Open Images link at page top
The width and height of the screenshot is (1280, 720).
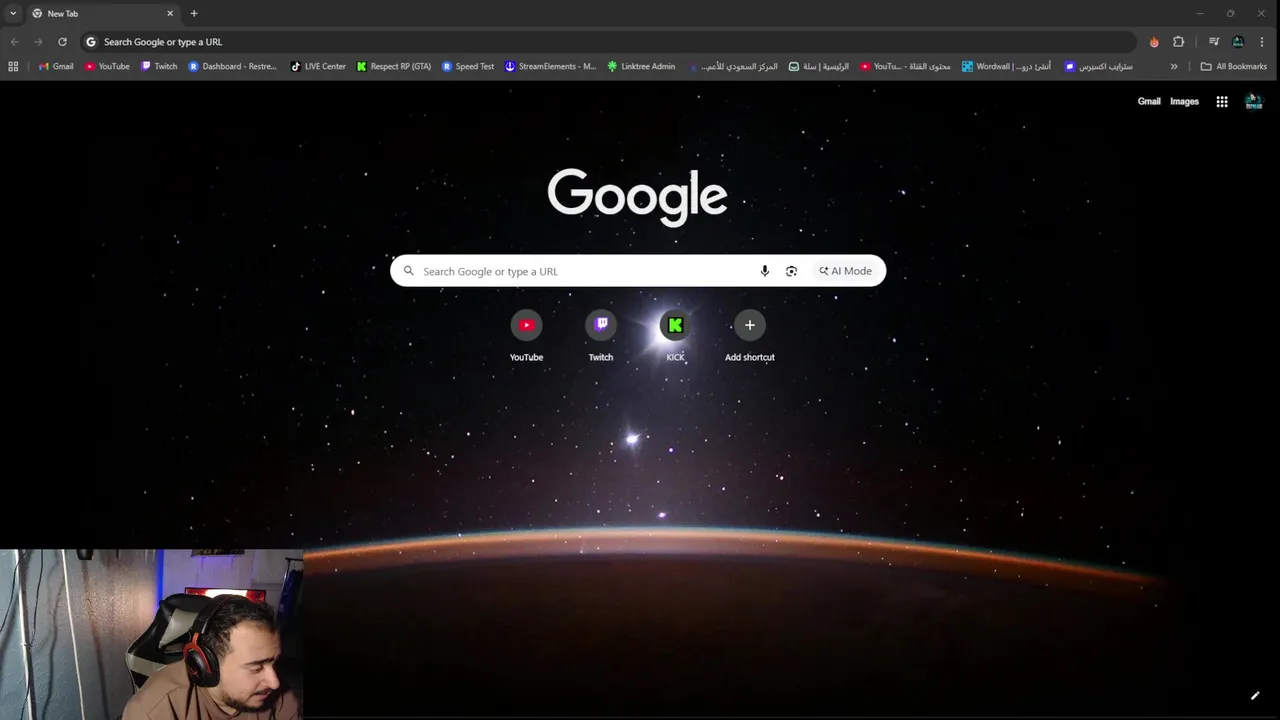pos(1184,101)
